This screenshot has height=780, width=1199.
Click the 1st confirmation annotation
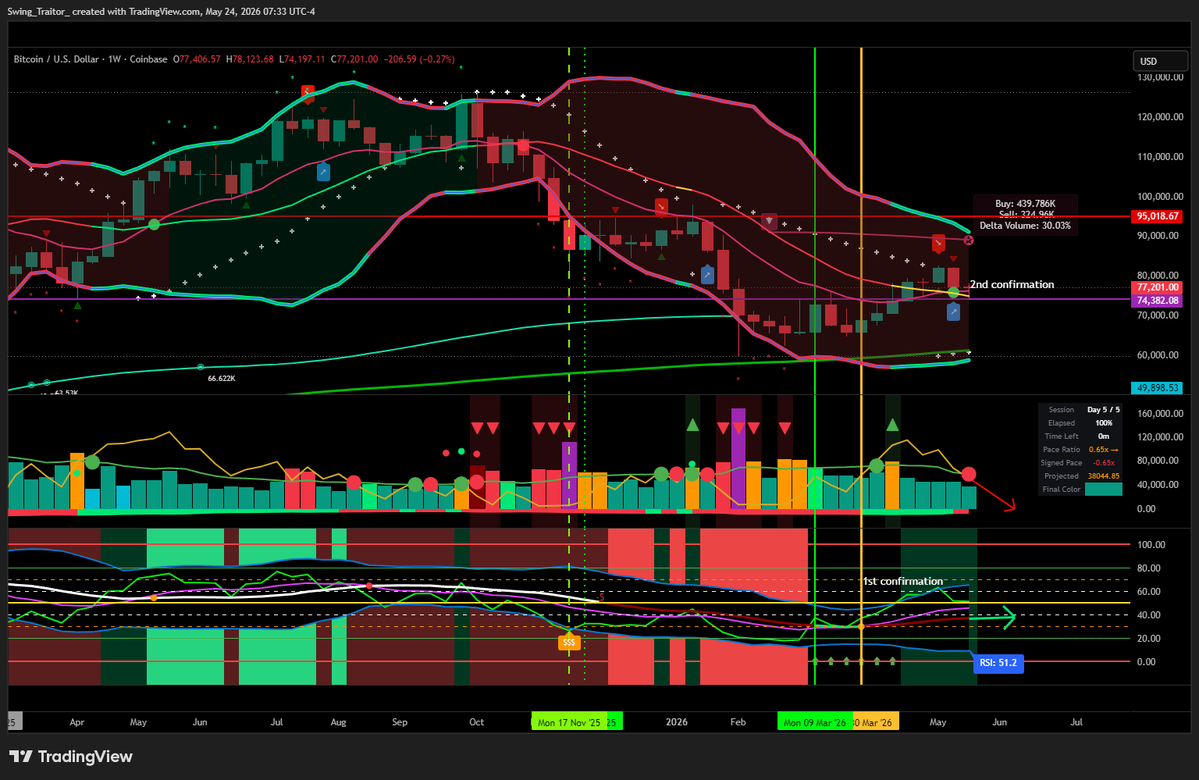903,581
